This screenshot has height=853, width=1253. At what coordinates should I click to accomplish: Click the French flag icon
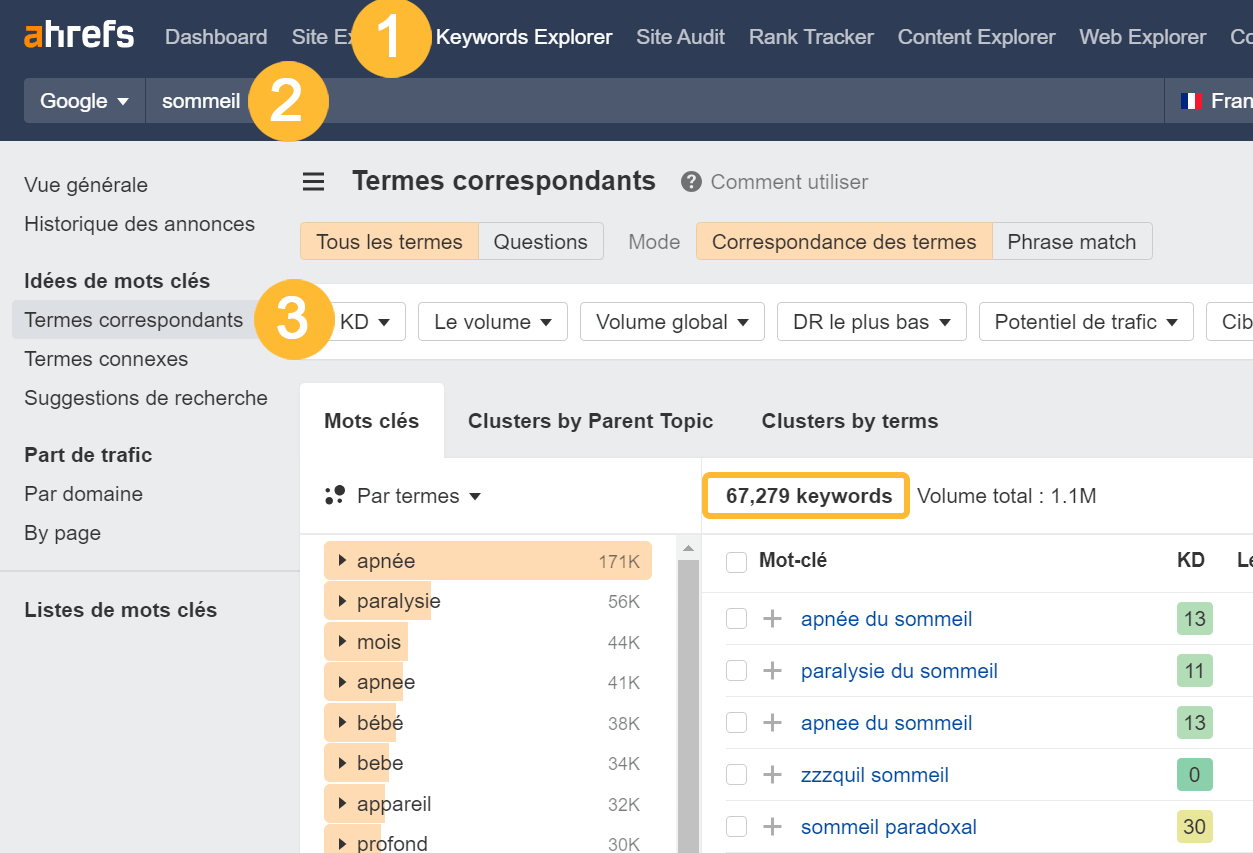1190,100
